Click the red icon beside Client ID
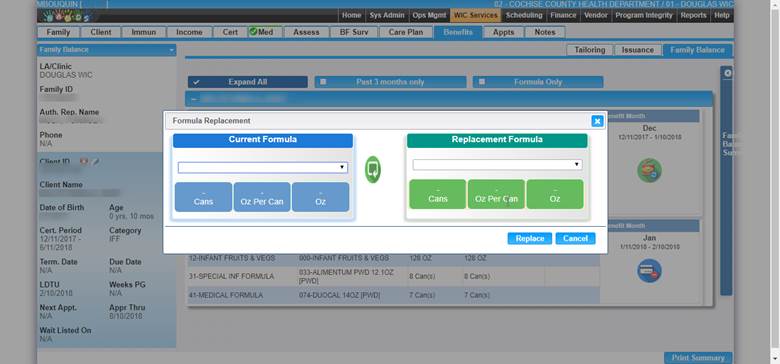 tap(84, 162)
